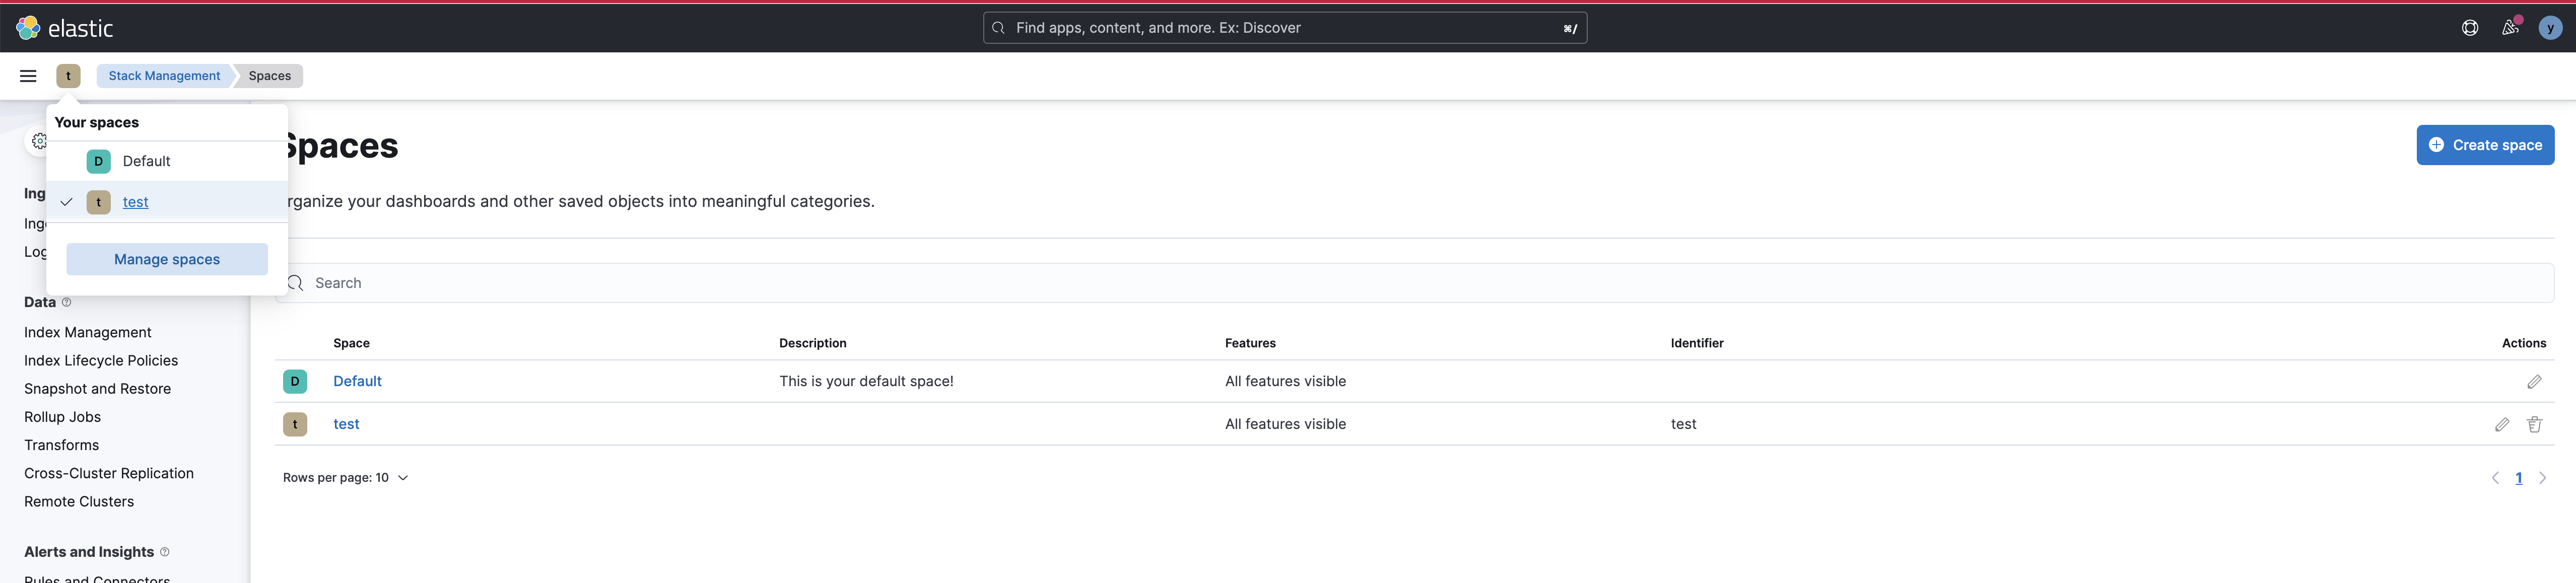
Task: Open the help menu lifebuoy icon
Action: (x=2469, y=28)
